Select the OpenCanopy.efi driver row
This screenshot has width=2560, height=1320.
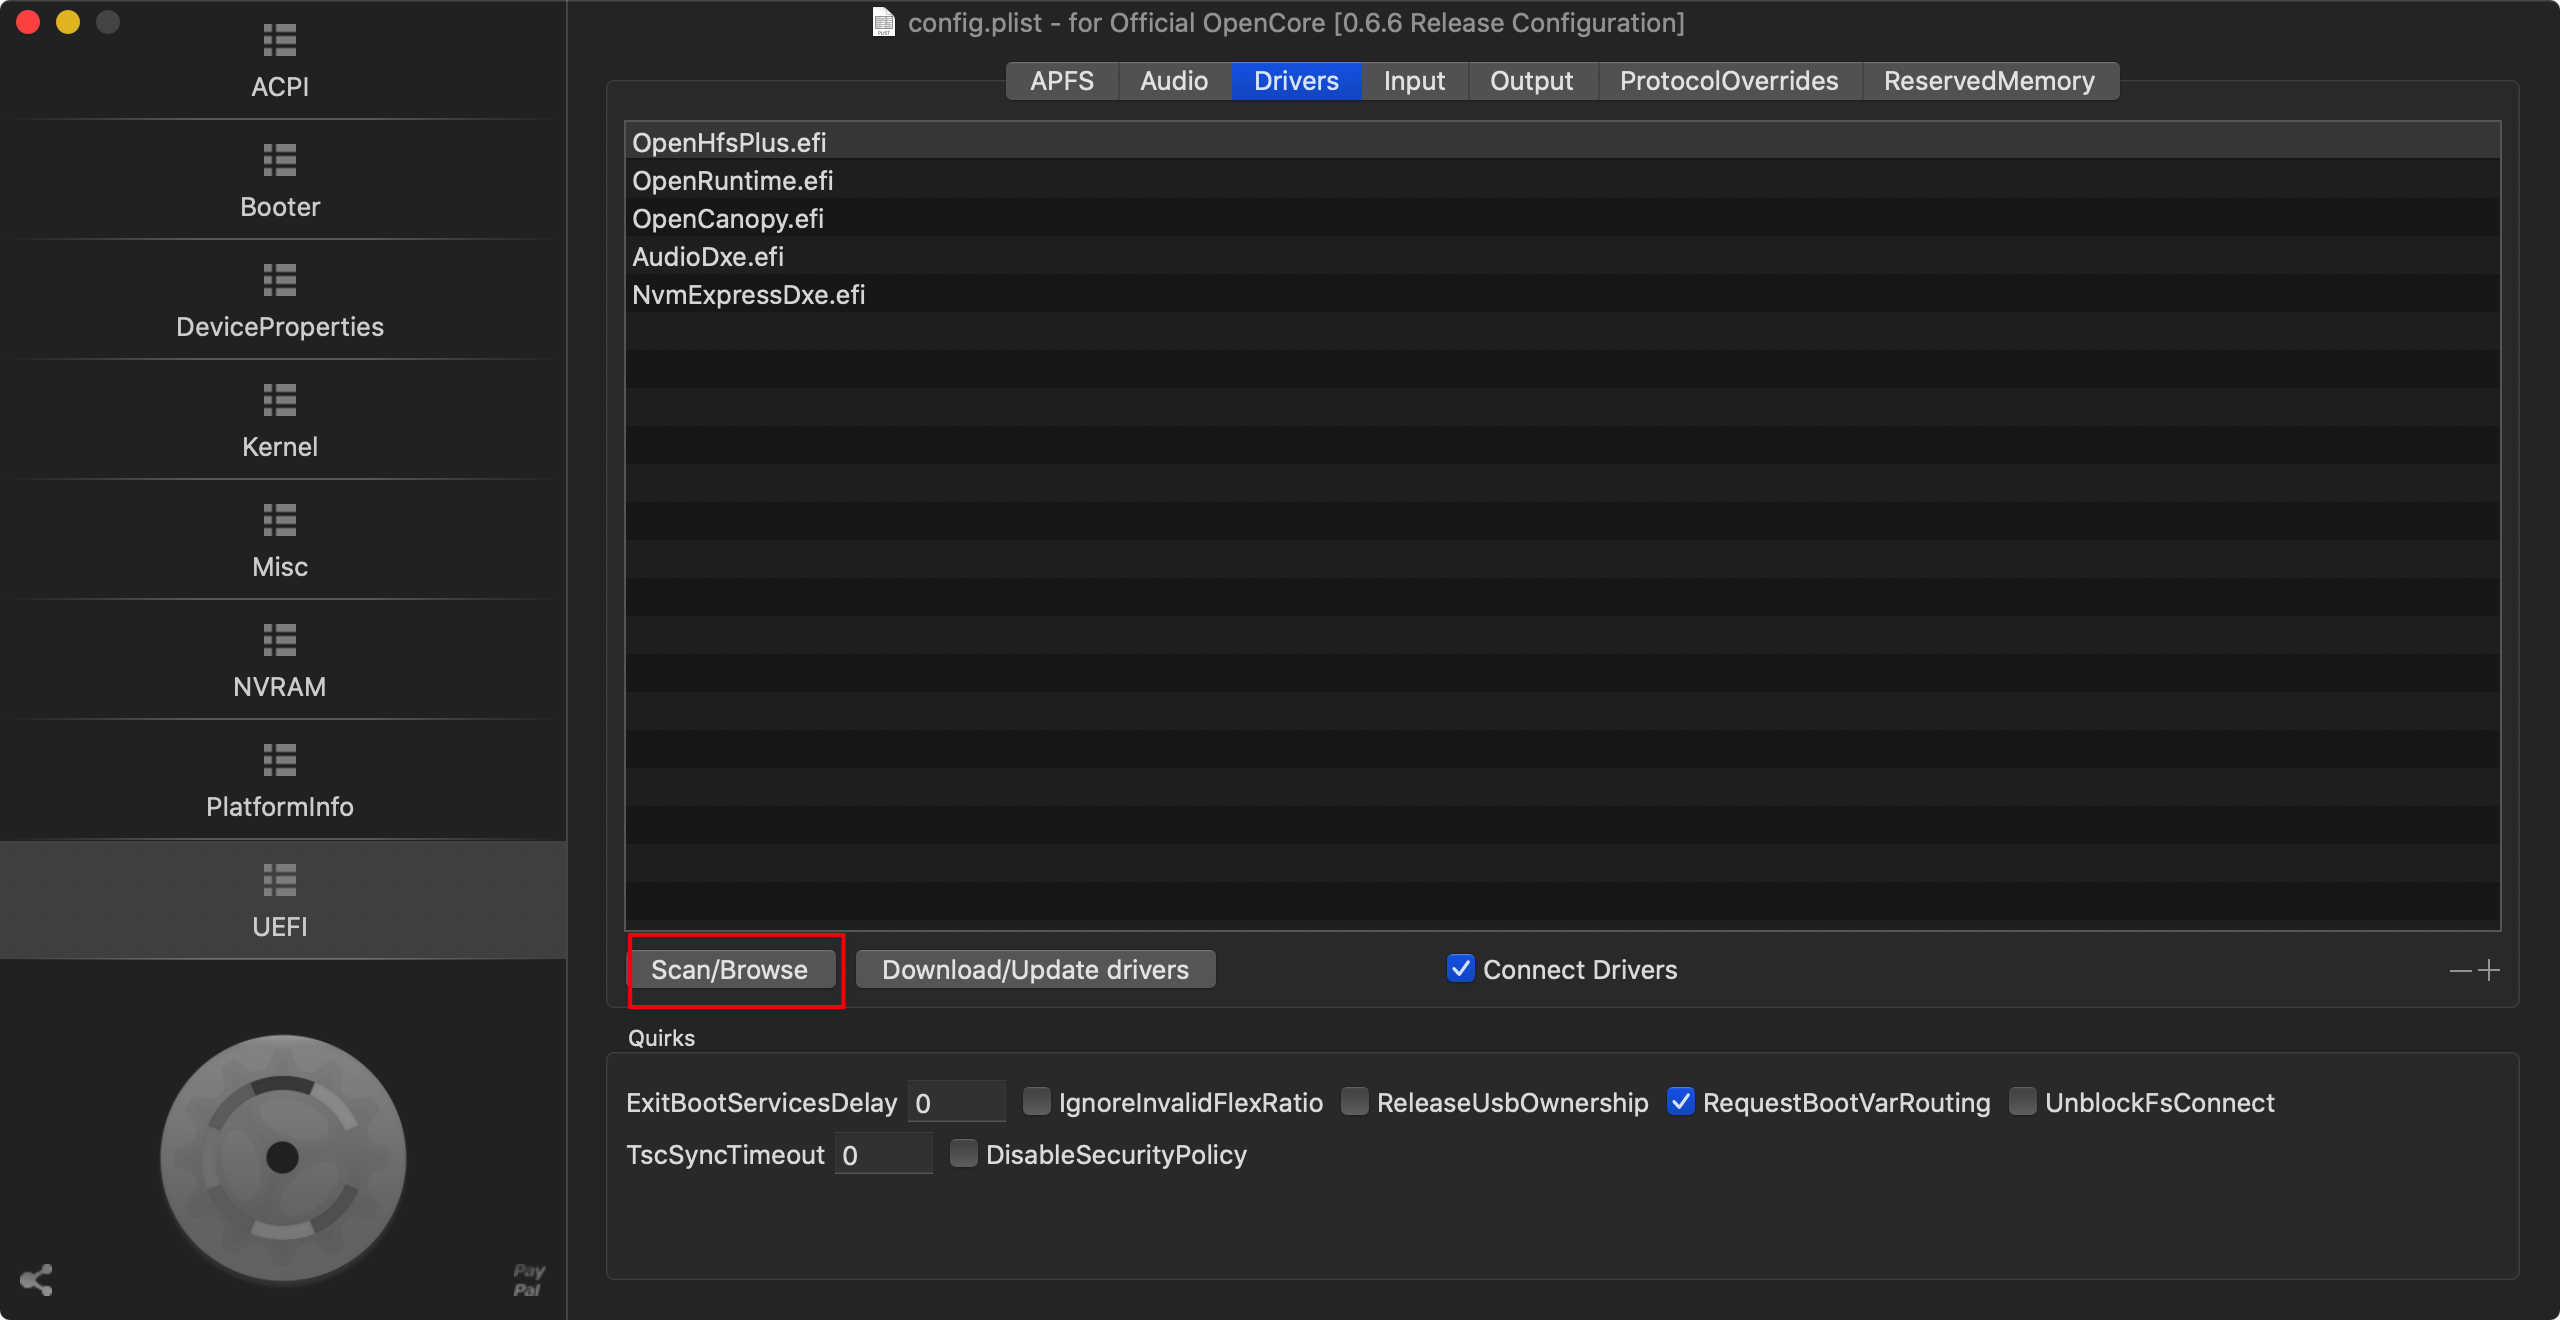(x=728, y=219)
